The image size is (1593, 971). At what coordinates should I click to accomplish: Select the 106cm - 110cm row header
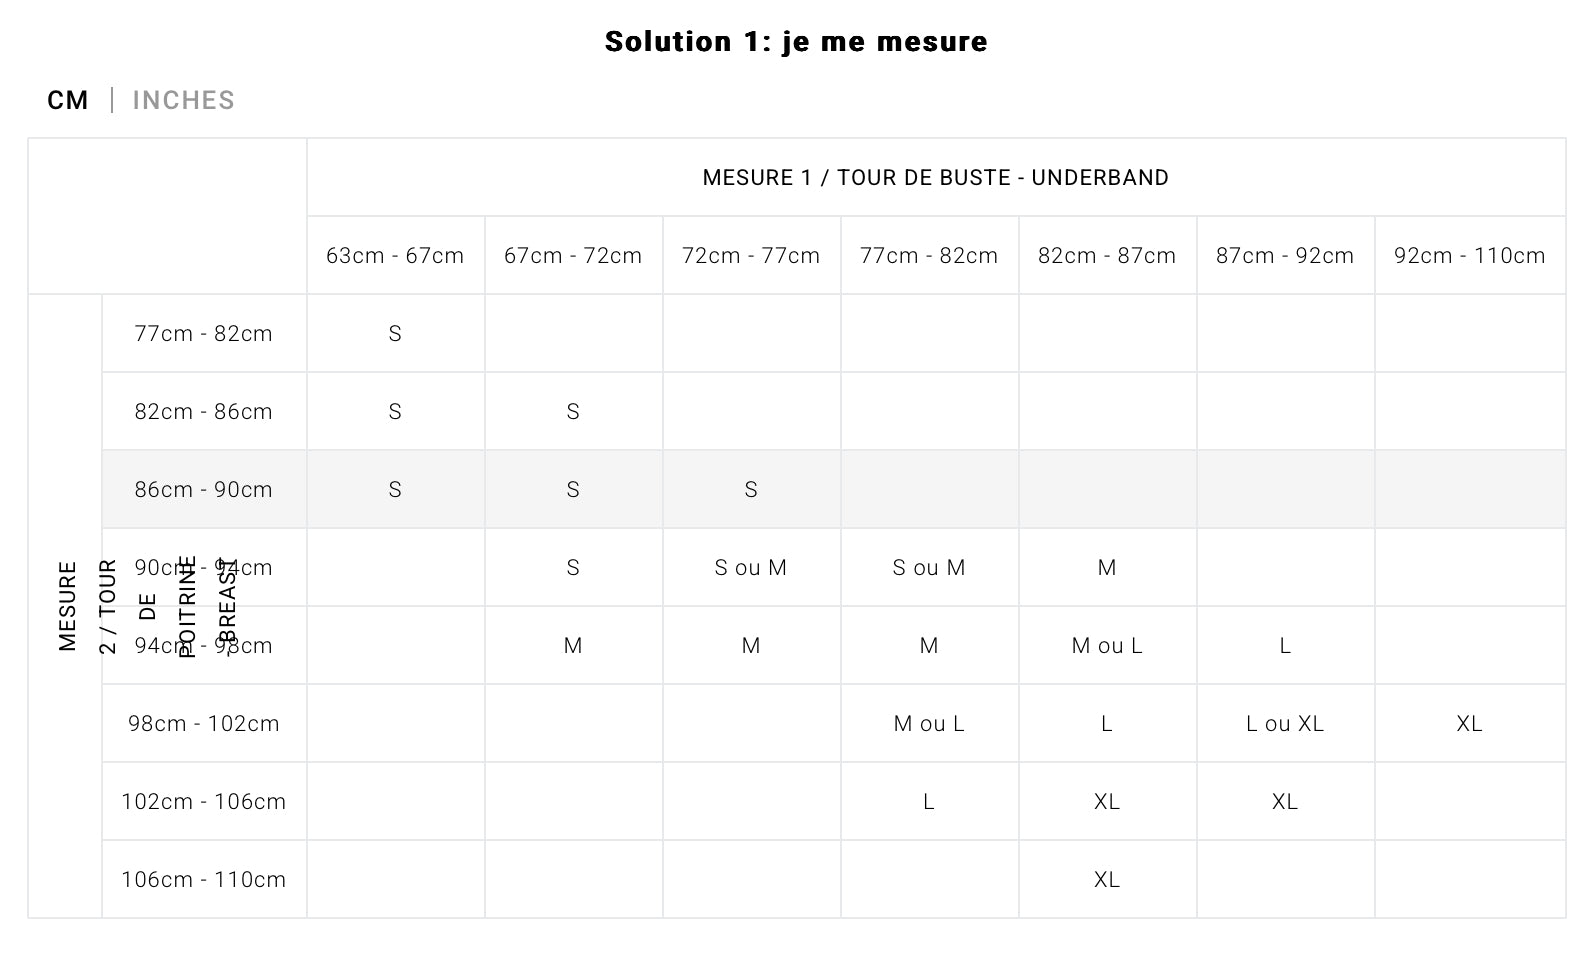[203, 879]
